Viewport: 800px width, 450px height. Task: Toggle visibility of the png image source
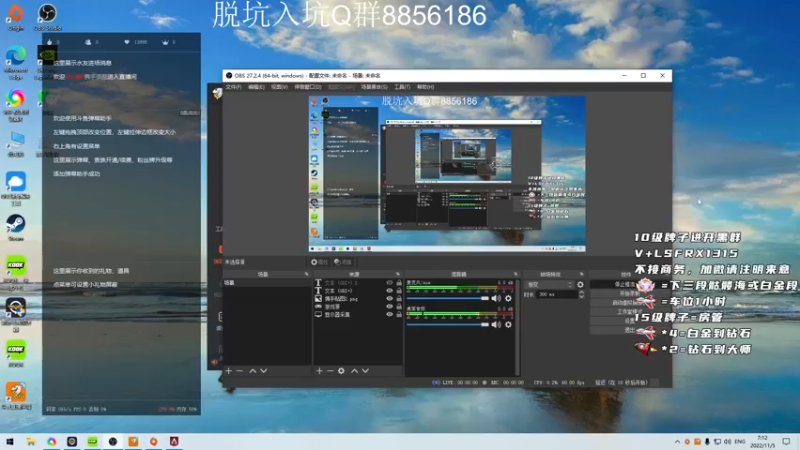coord(390,298)
